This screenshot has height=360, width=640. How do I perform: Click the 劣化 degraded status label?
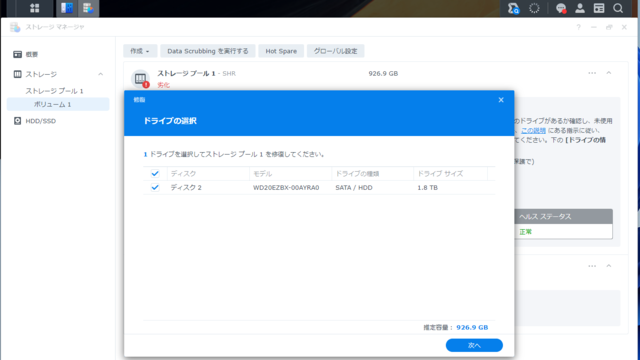[x=164, y=85]
